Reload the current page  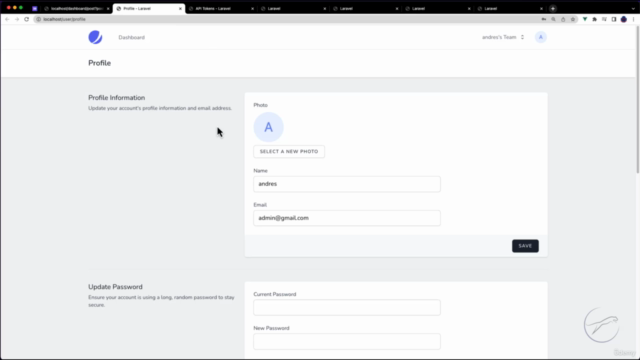[x=27, y=19]
